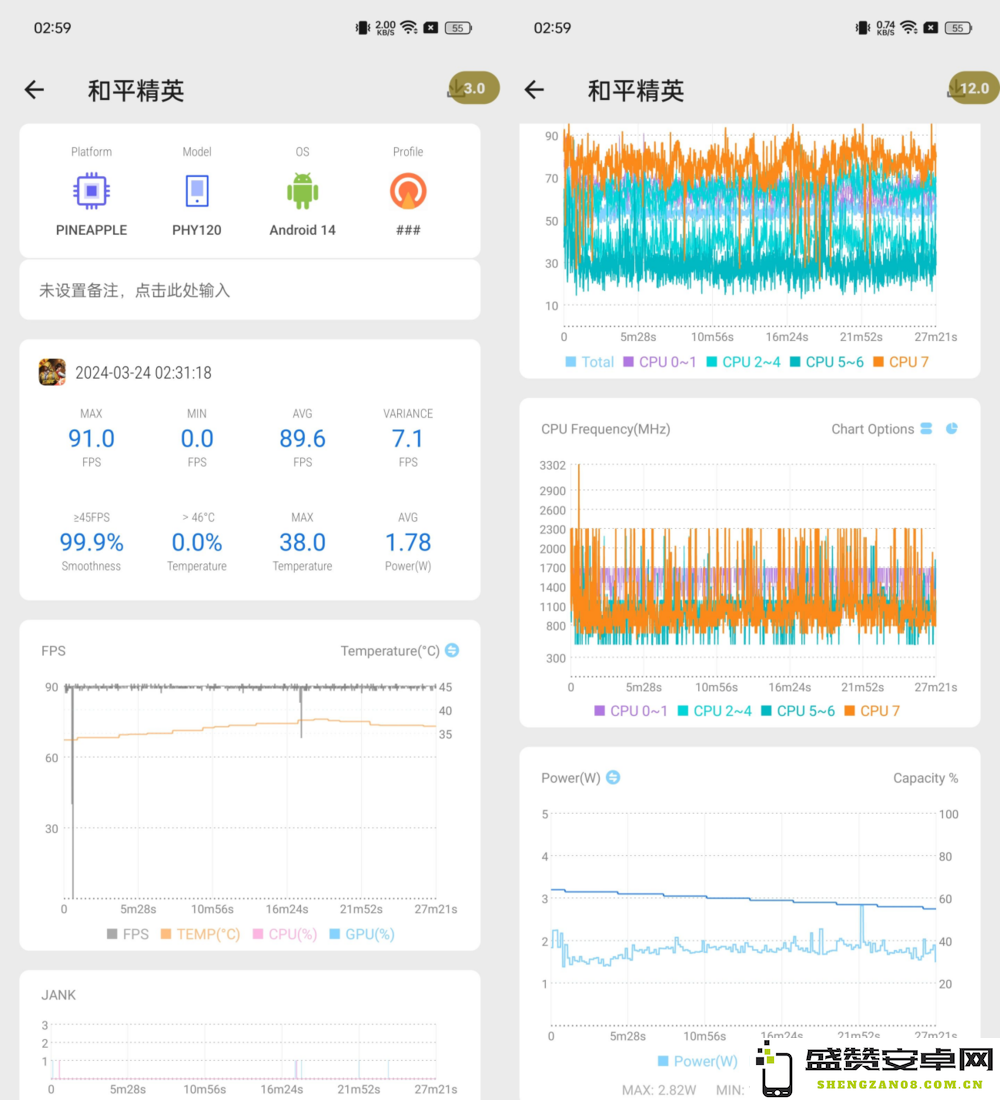Tap the download badge showing 12.0
Image resolution: width=1000 pixels, height=1100 pixels.
[x=973, y=88]
